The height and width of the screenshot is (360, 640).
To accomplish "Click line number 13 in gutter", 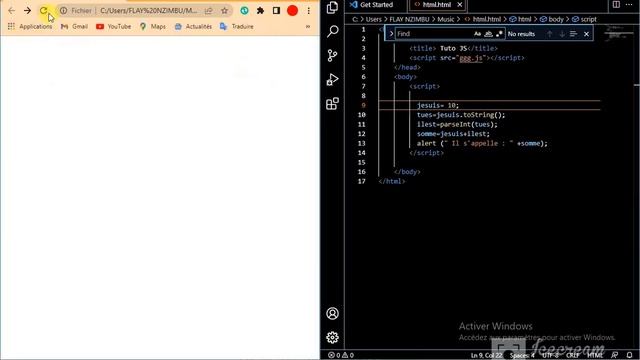I will click(x=362, y=143).
